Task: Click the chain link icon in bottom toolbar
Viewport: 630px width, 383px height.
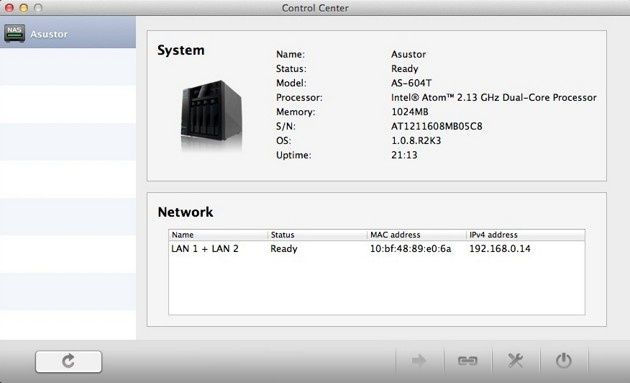Action: [x=468, y=360]
